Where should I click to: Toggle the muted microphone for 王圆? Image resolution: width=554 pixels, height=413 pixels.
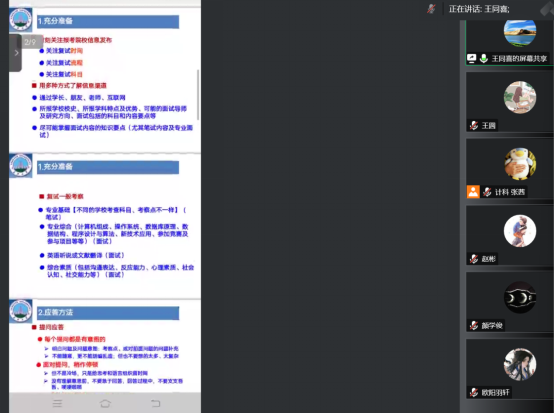tap(474, 125)
